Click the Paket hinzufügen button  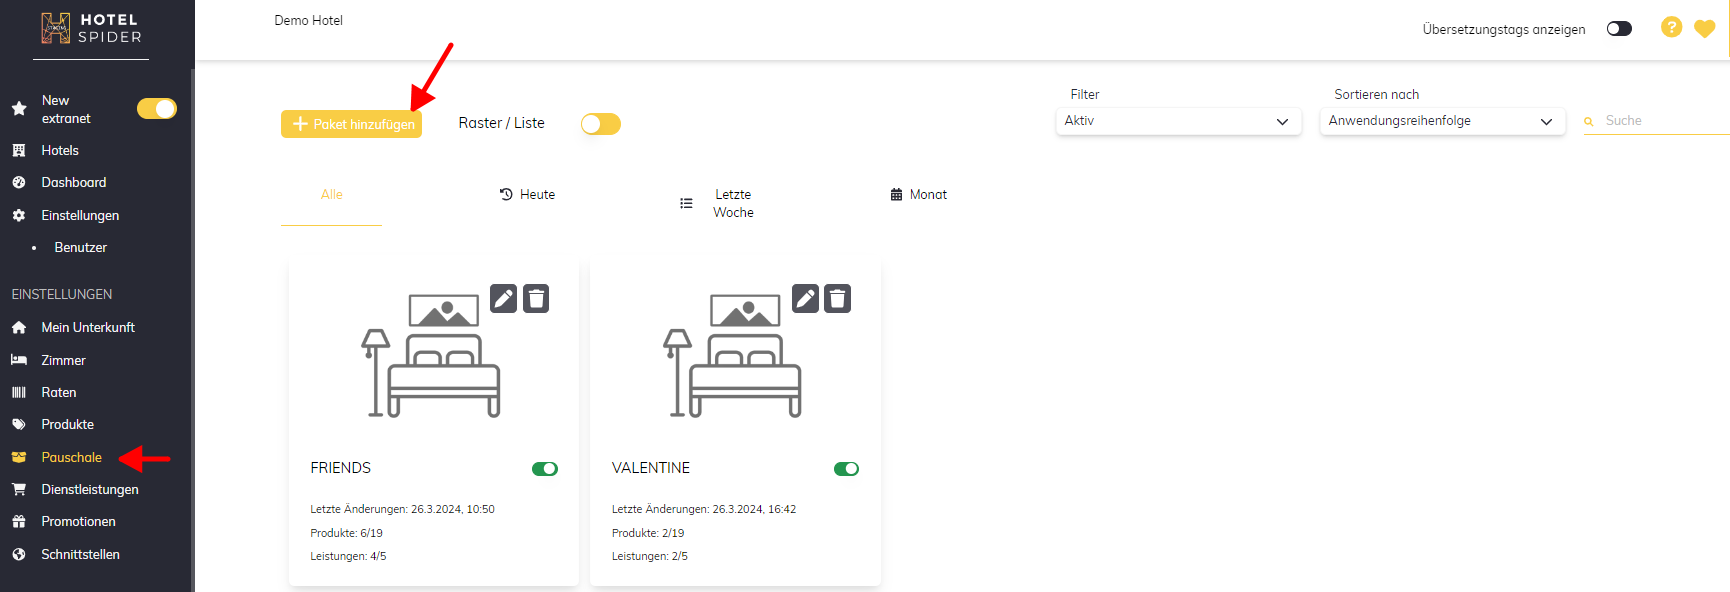point(351,124)
